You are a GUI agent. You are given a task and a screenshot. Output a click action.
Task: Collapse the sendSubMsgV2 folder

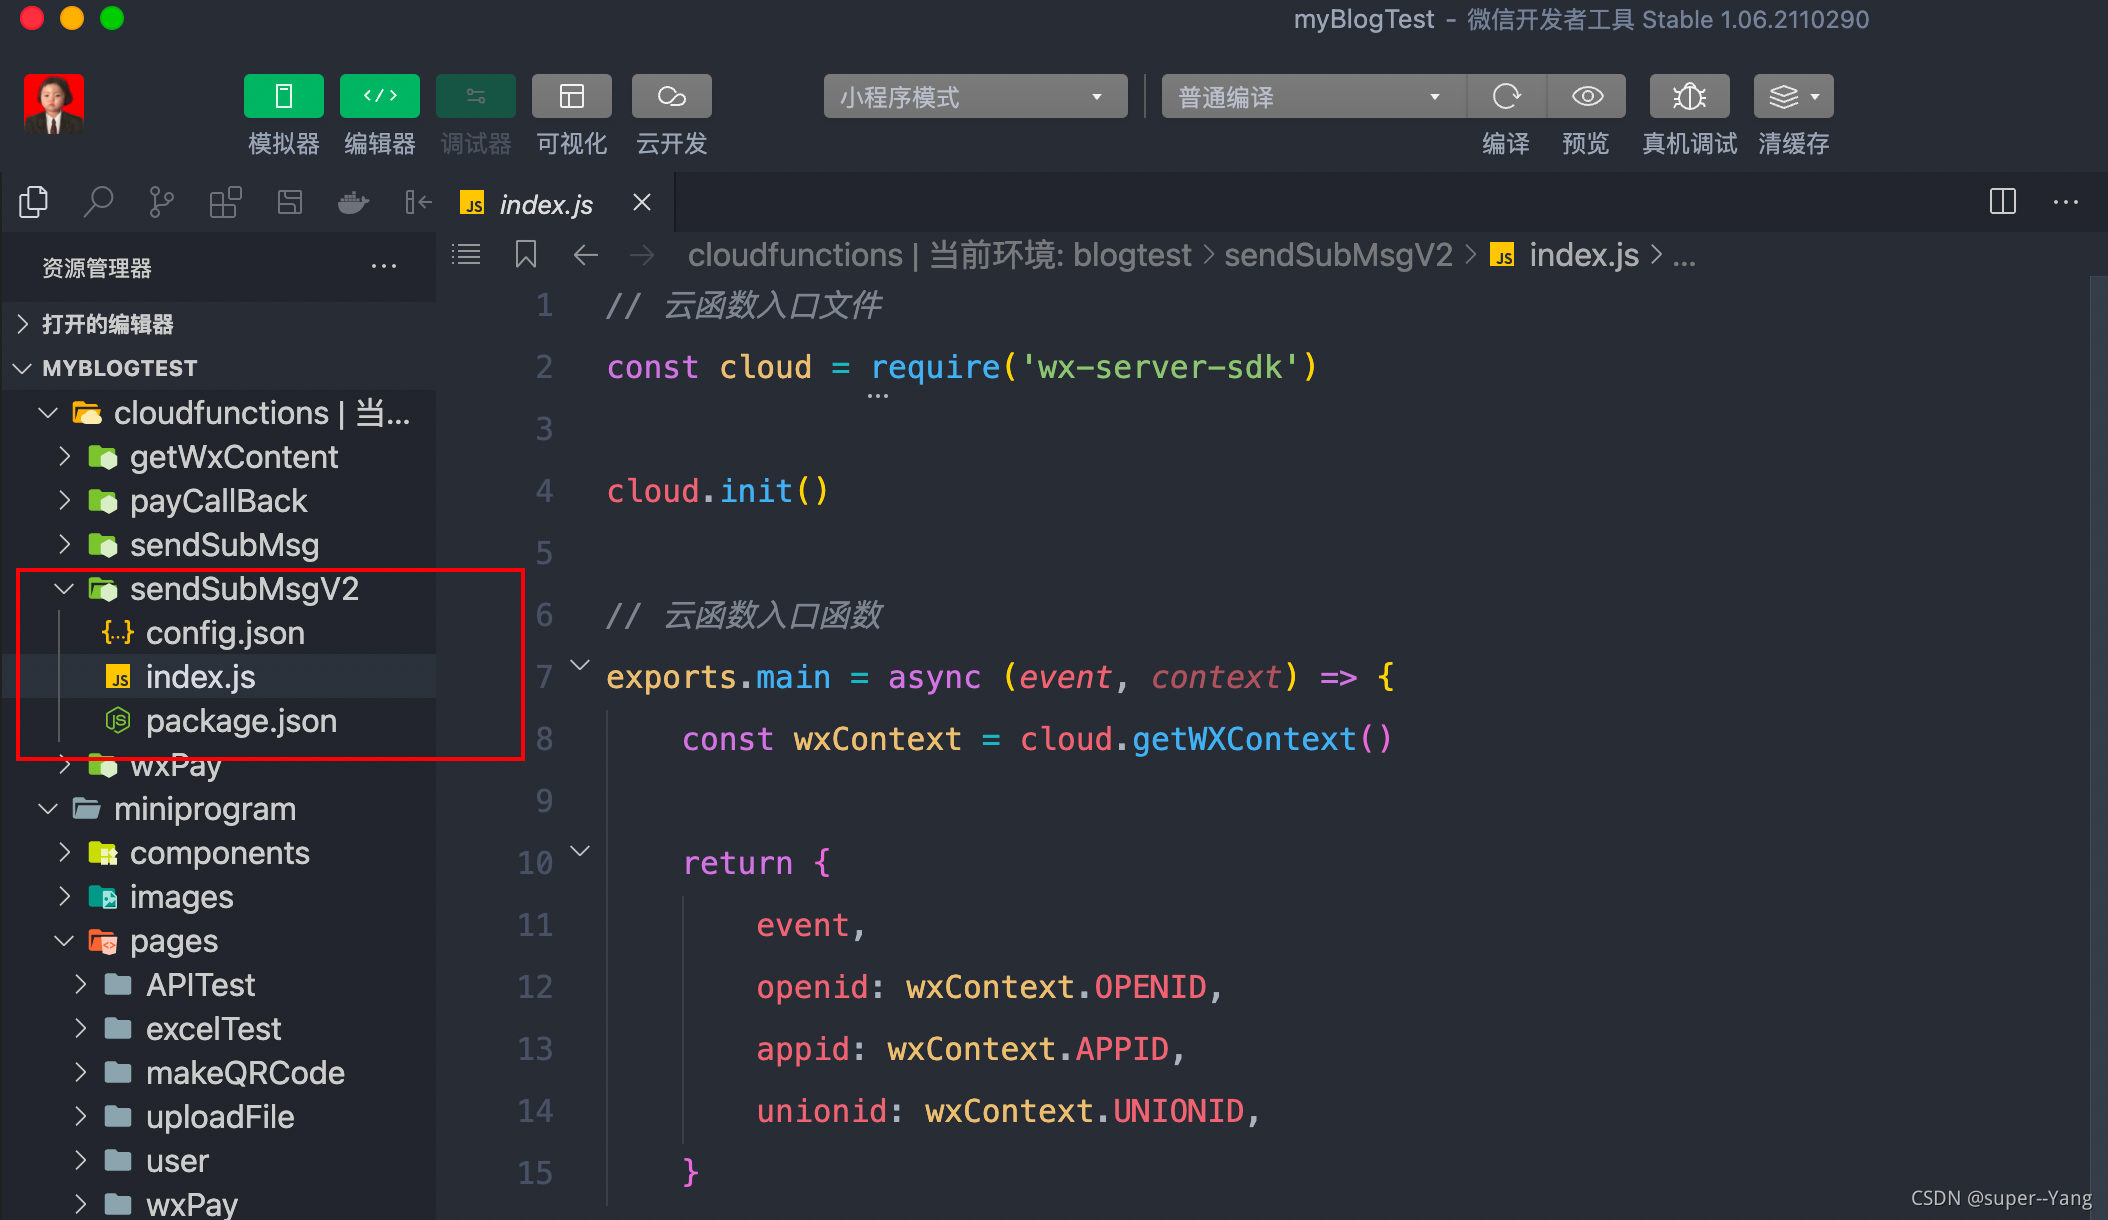pyautogui.click(x=243, y=589)
